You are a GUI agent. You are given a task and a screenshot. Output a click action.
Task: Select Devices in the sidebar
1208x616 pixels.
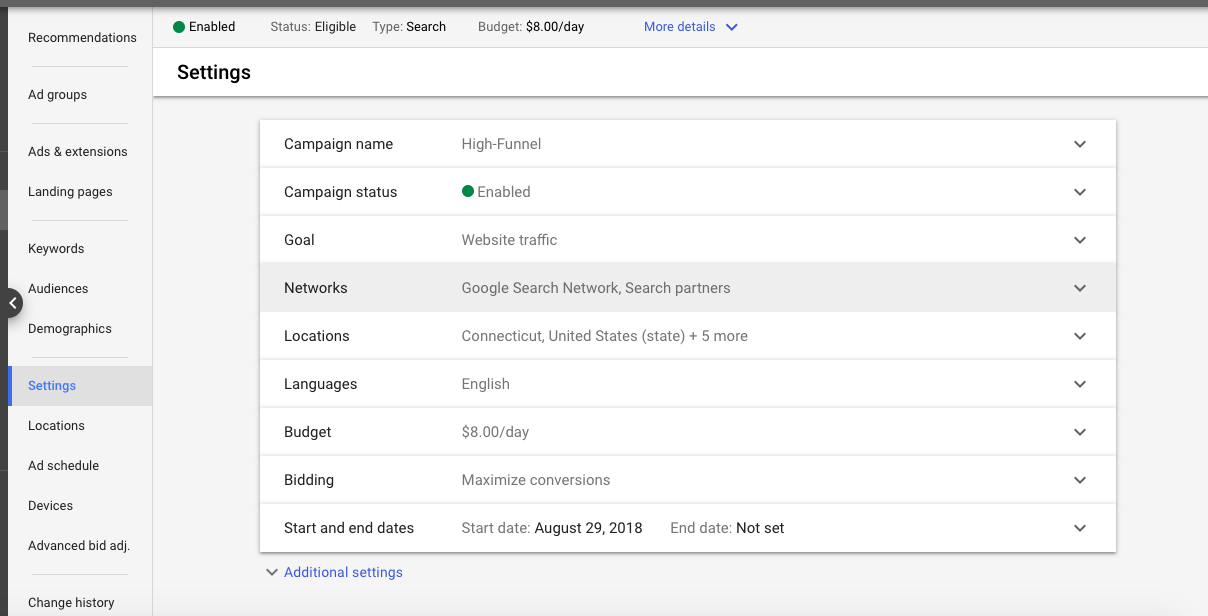pyautogui.click(x=50, y=505)
